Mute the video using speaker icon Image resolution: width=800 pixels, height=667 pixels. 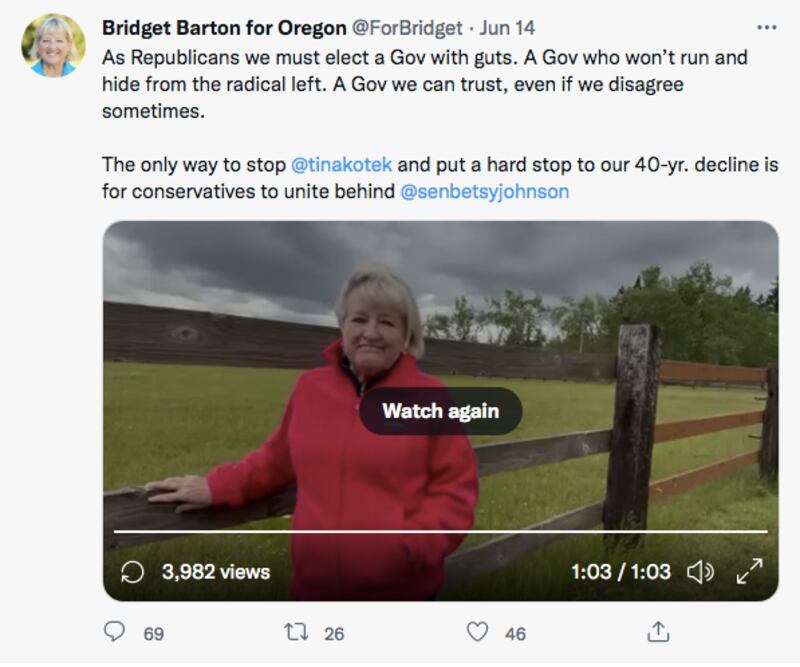(x=701, y=572)
